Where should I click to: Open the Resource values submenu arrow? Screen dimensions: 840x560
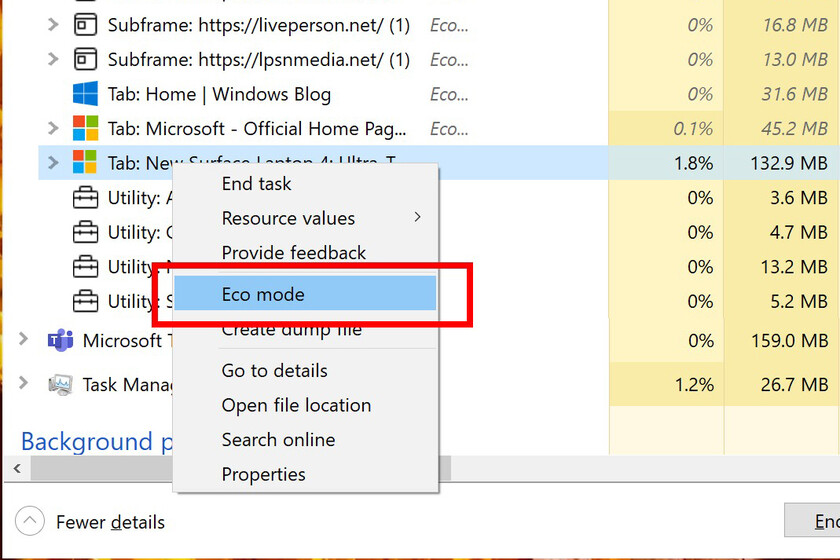coord(417,217)
